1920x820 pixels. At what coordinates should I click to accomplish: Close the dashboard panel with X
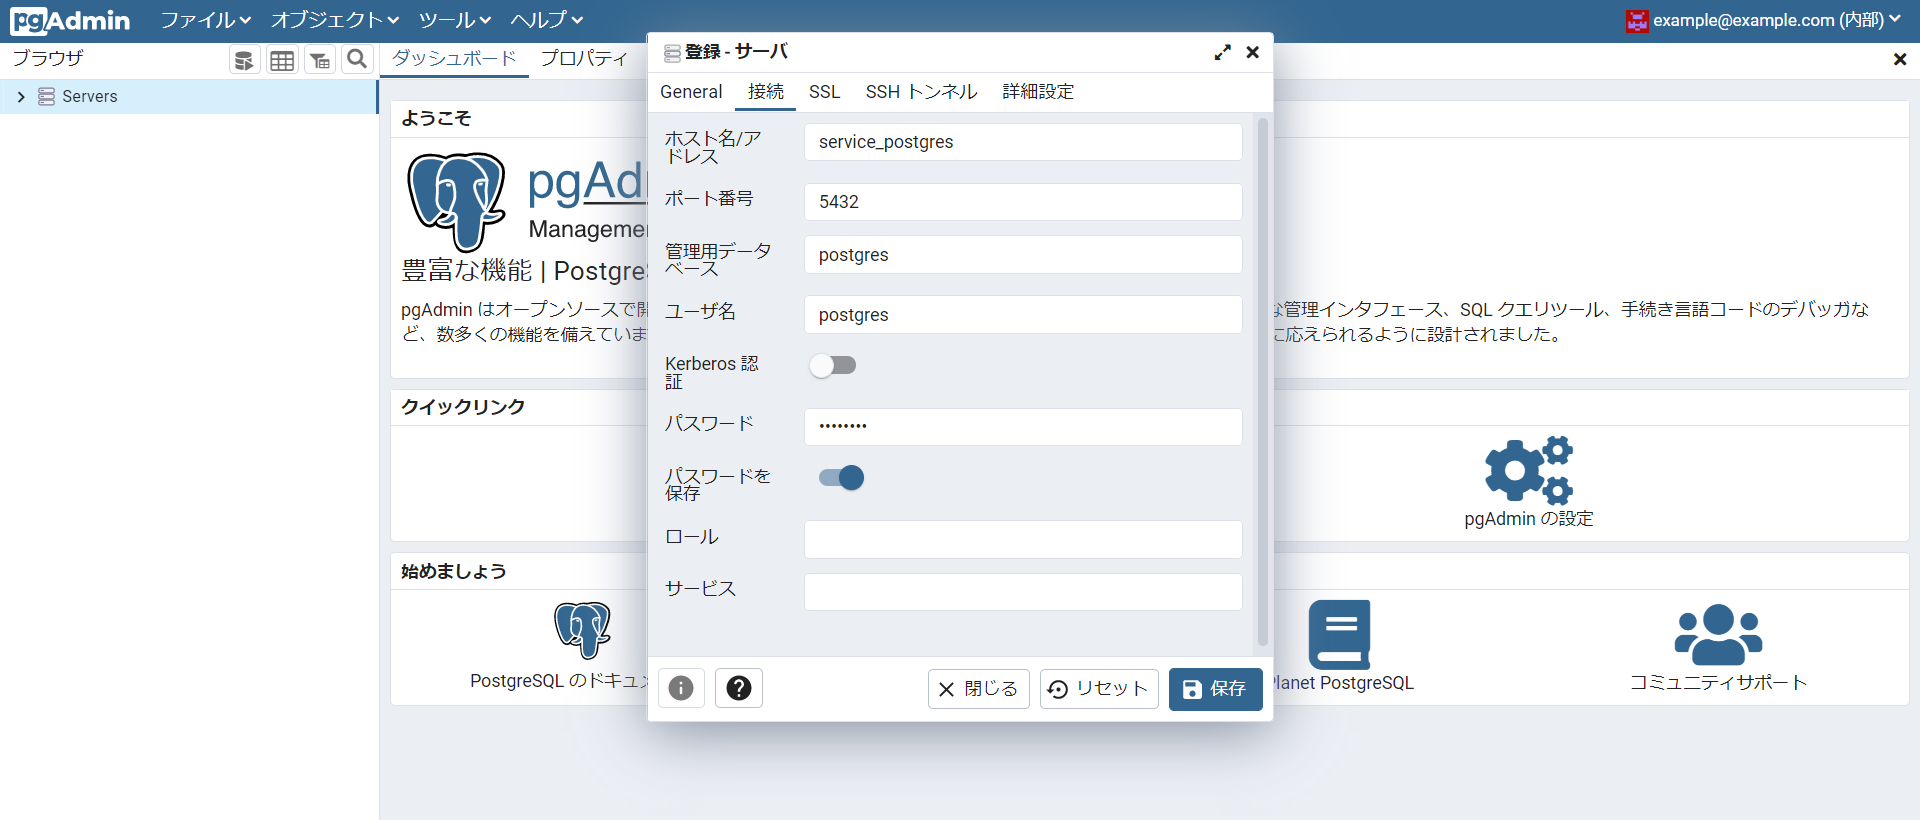click(1900, 59)
